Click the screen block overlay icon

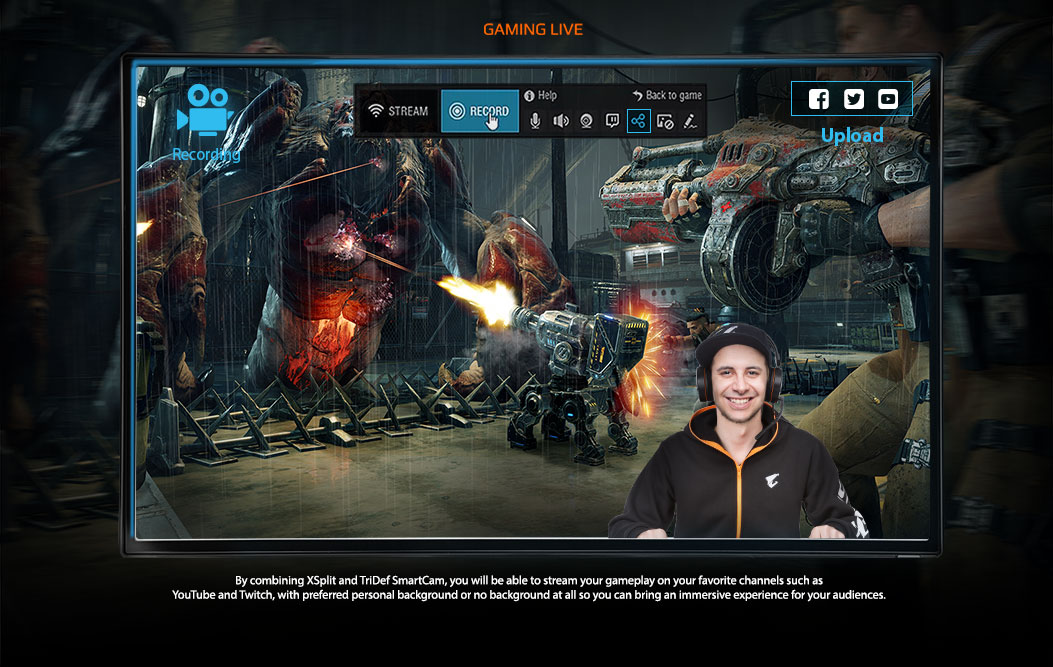[x=665, y=121]
